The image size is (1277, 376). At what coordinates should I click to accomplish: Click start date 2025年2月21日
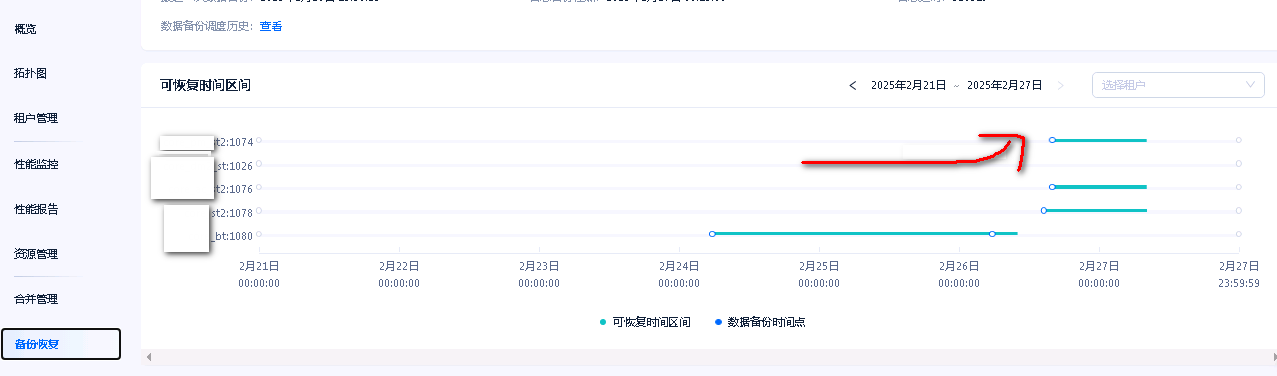908,86
